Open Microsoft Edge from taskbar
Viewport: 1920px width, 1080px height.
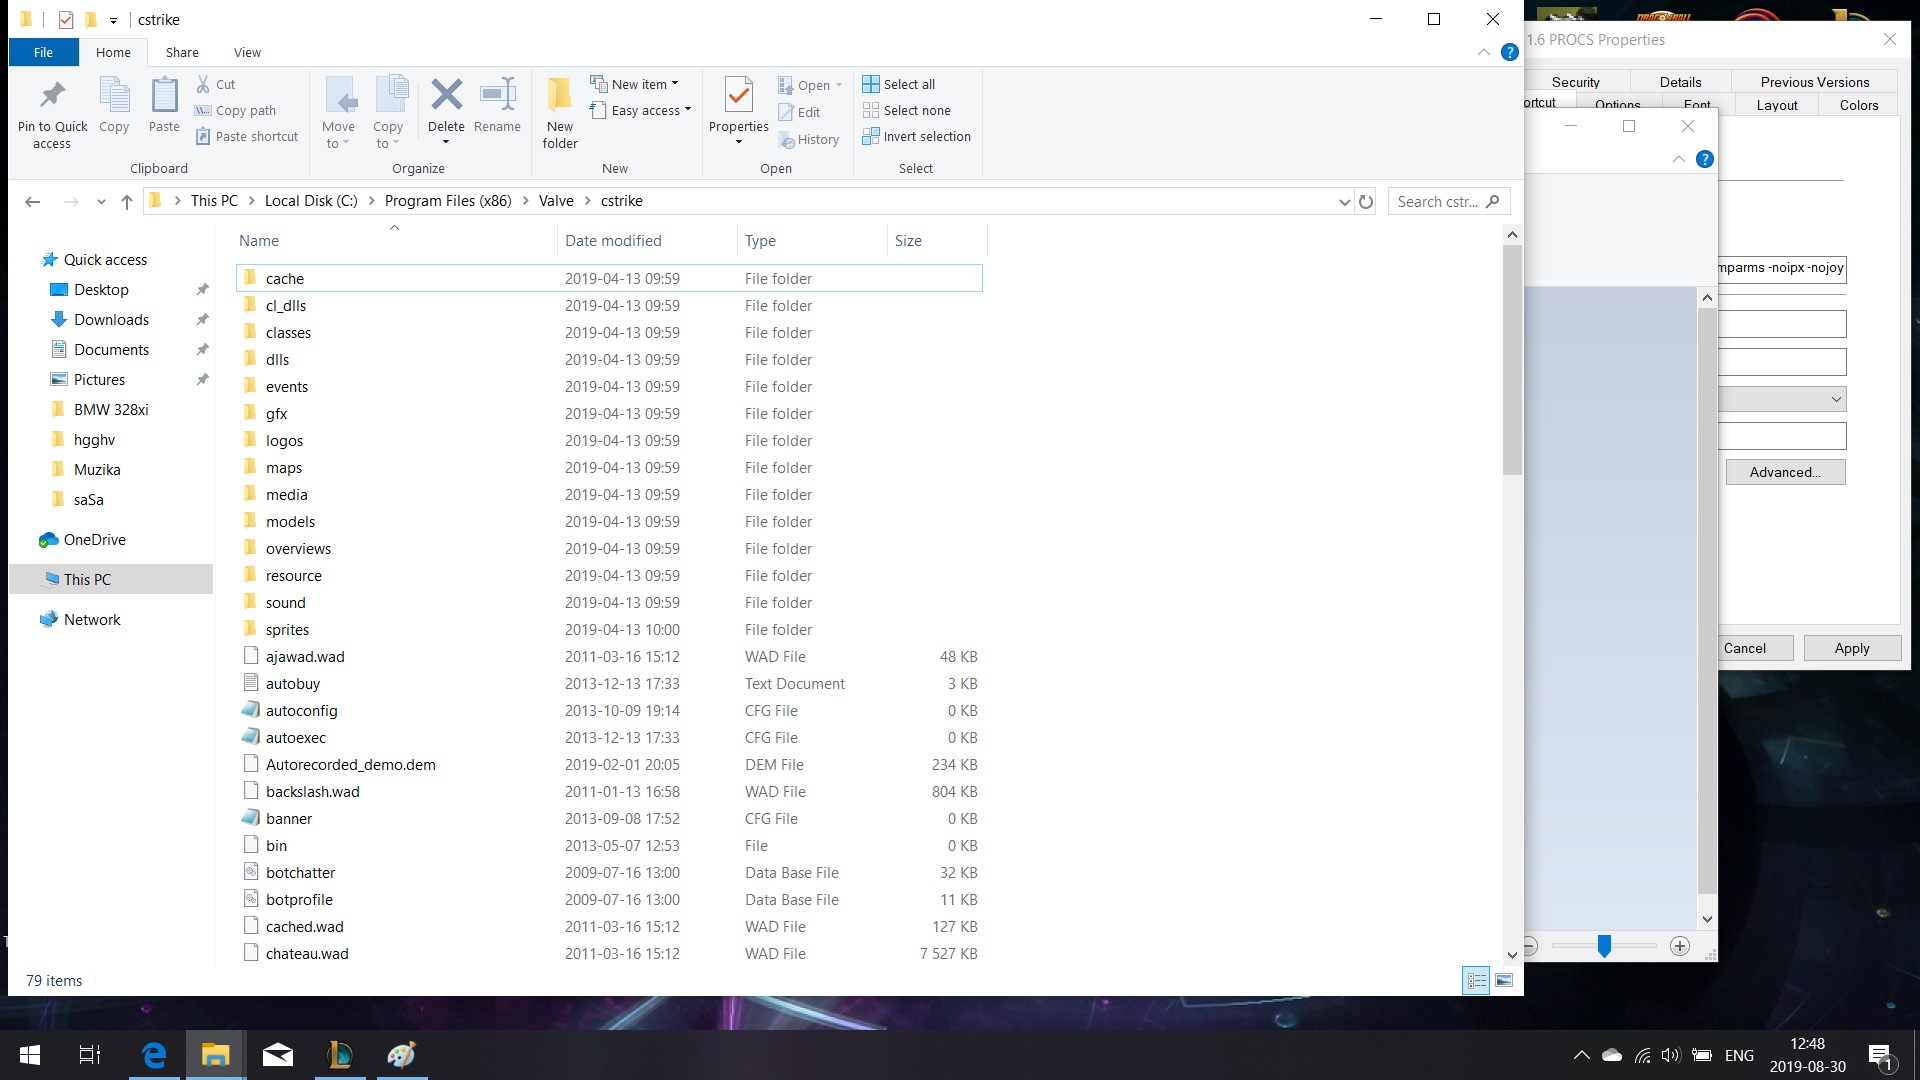154,1055
